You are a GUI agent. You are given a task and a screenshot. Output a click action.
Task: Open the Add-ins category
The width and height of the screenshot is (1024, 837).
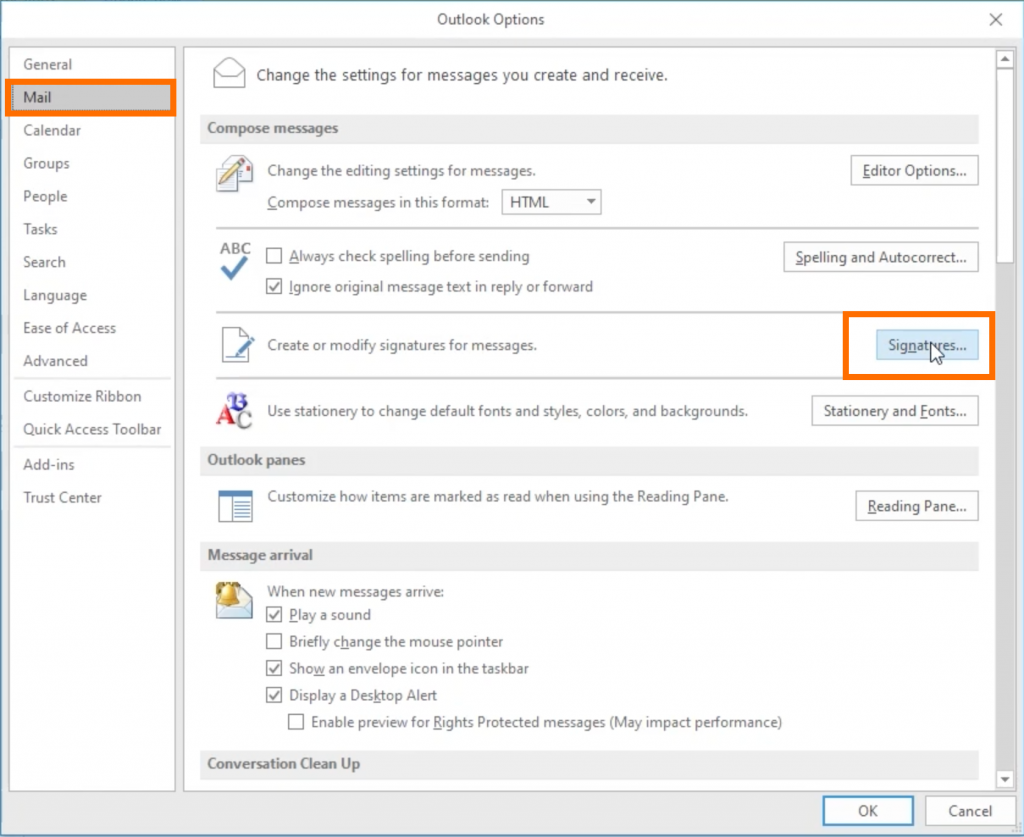pyautogui.click(x=92, y=465)
